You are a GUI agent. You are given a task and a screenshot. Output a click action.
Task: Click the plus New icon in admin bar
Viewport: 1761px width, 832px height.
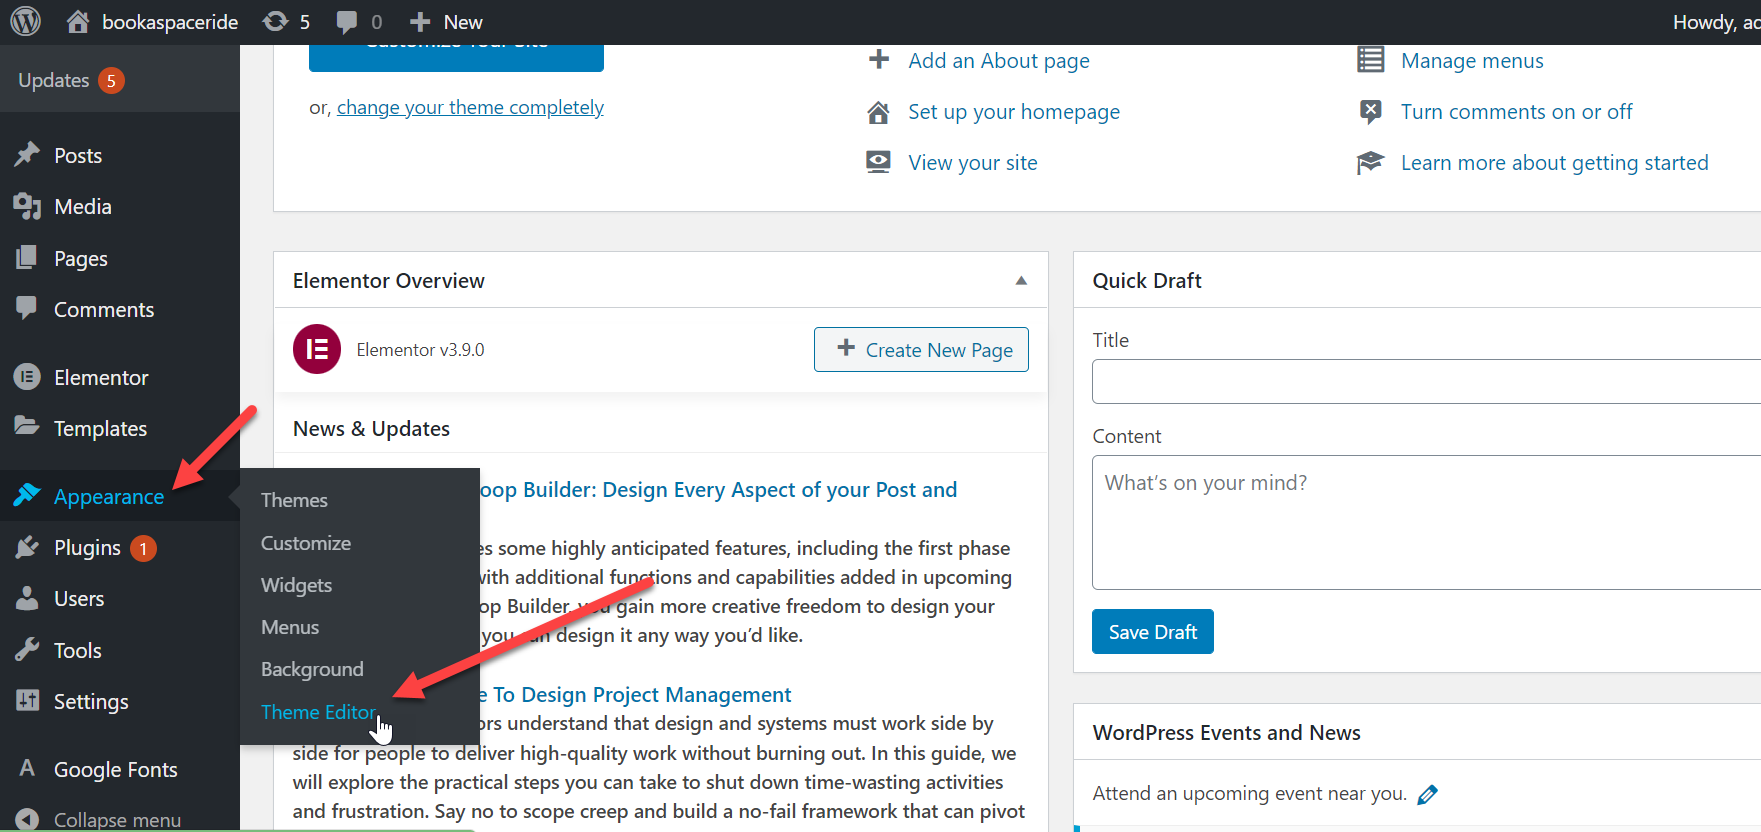pos(420,22)
